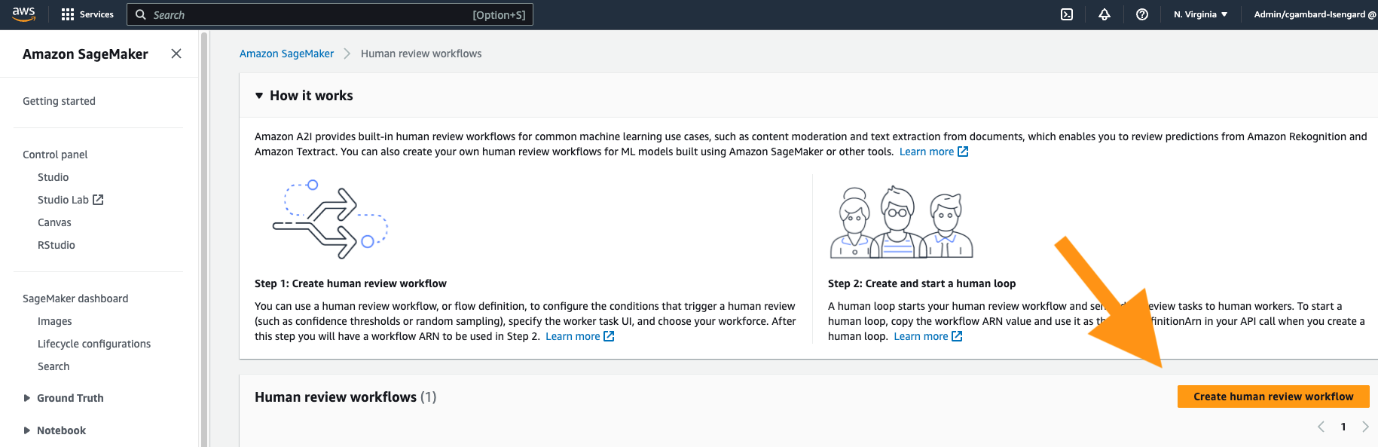Open the notifications bell icon

point(1104,15)
